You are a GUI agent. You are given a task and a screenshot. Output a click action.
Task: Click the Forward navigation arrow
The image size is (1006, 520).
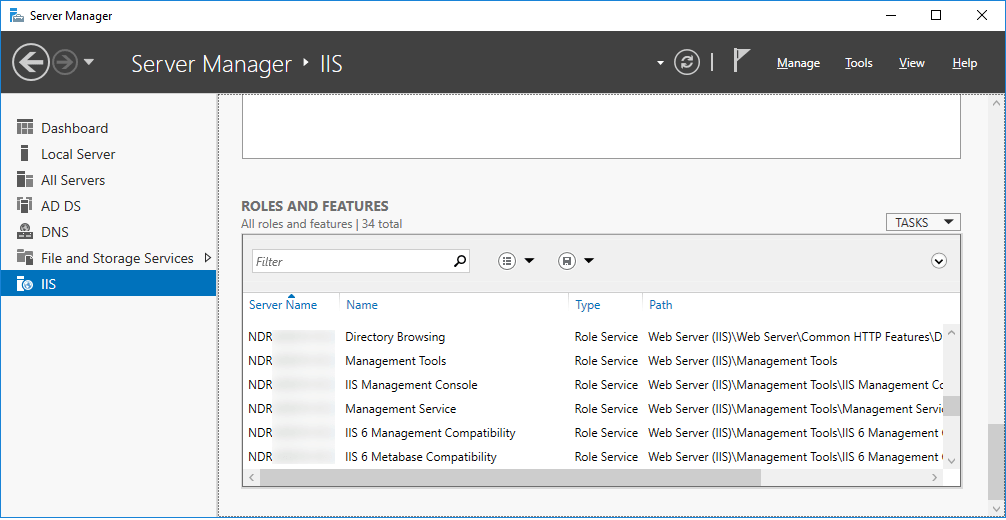[x=65, y=62]
